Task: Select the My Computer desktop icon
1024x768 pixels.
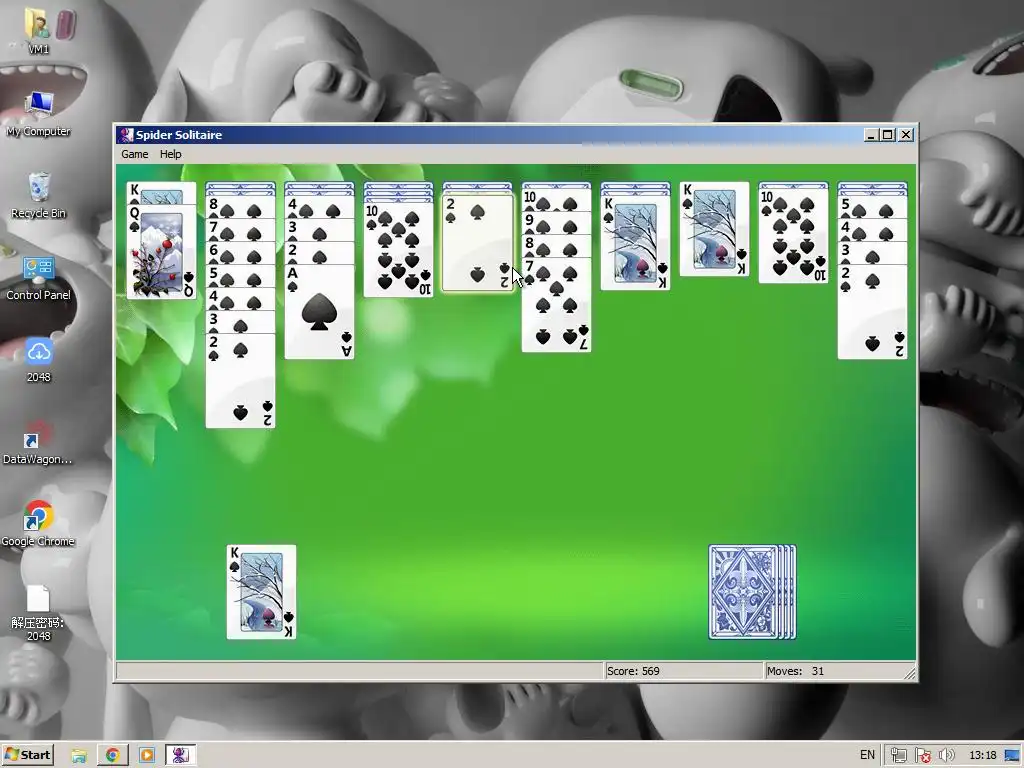Action: coord(39,114)
